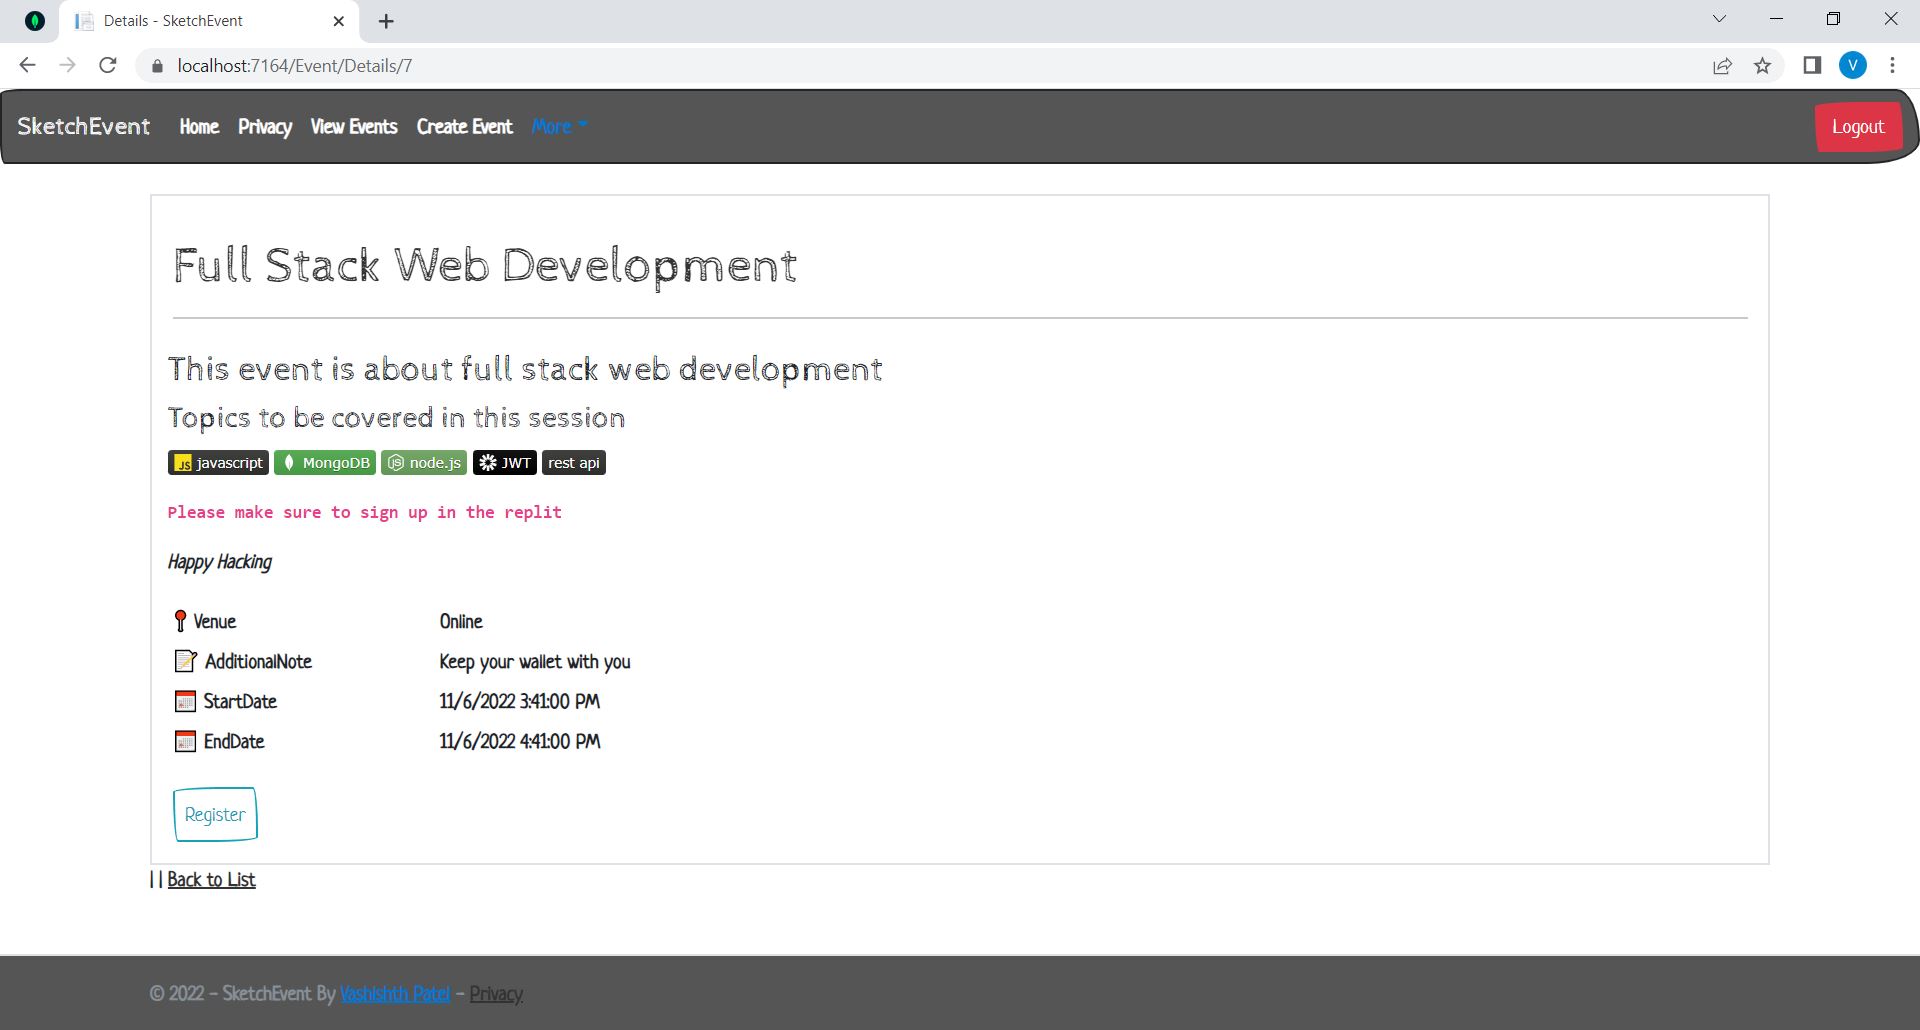Click the 'Happy Hacking' text
The width and height of the screenshot is (1920, 1030).
tap(220, 562)
